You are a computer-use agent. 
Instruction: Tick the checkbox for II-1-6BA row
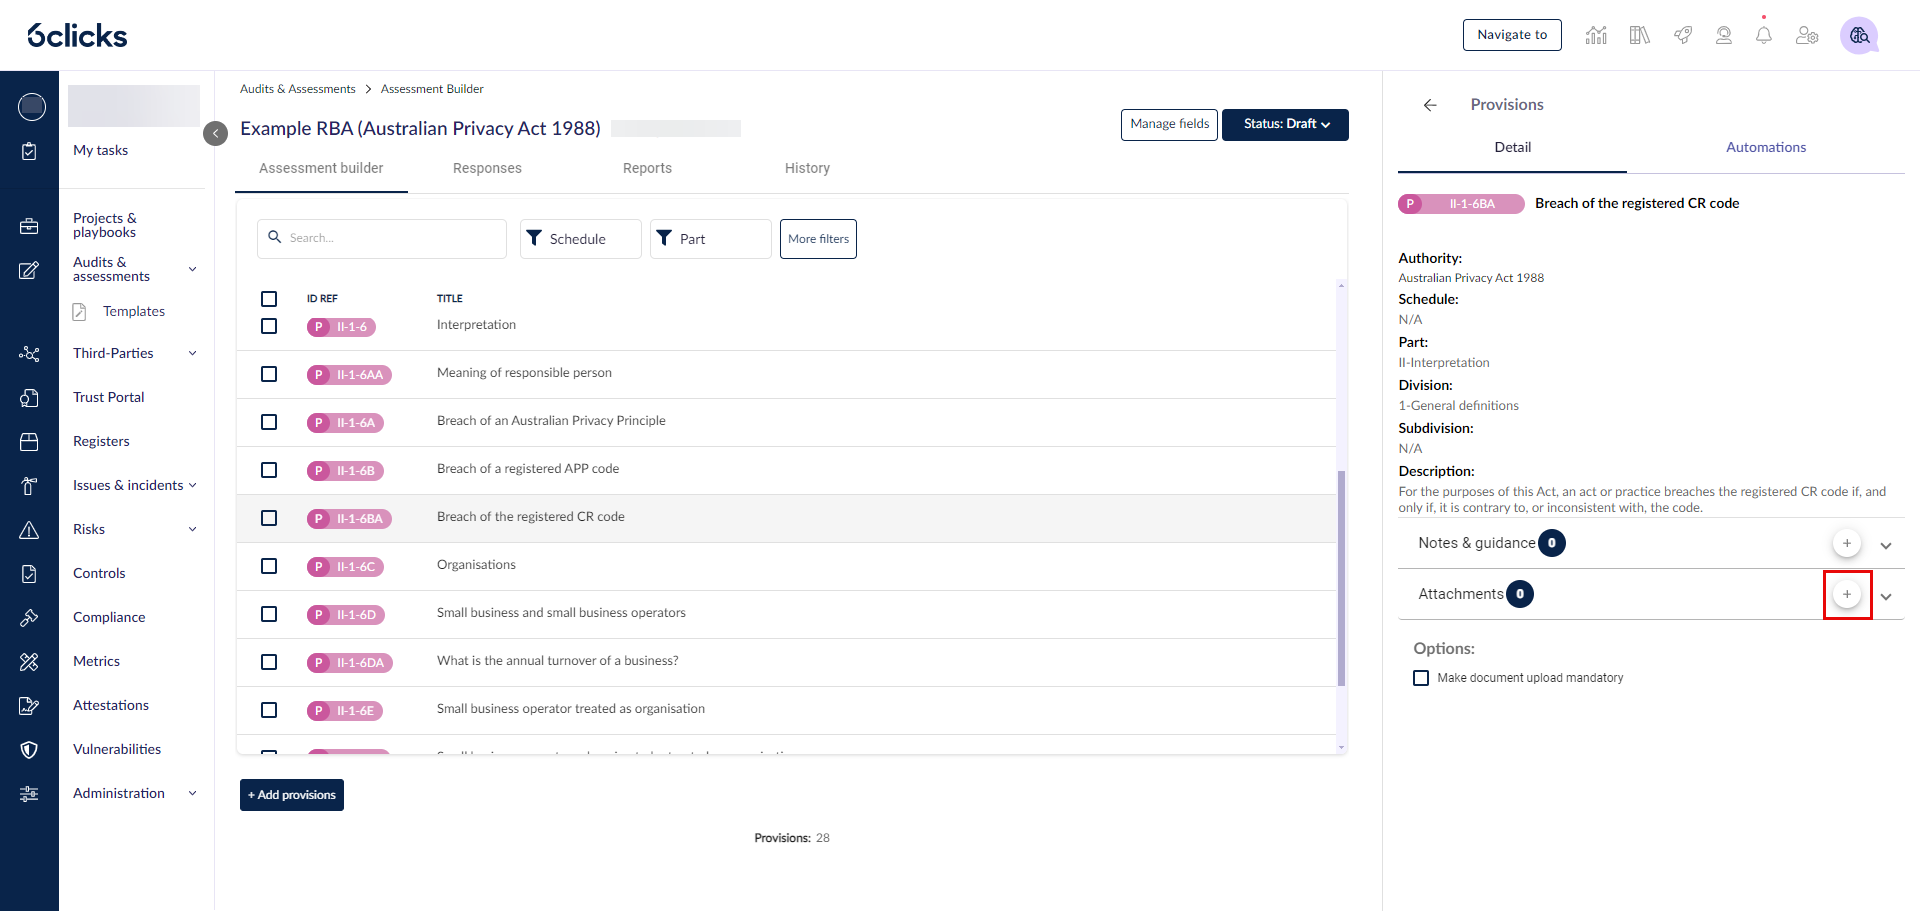[x=269, y=518]
